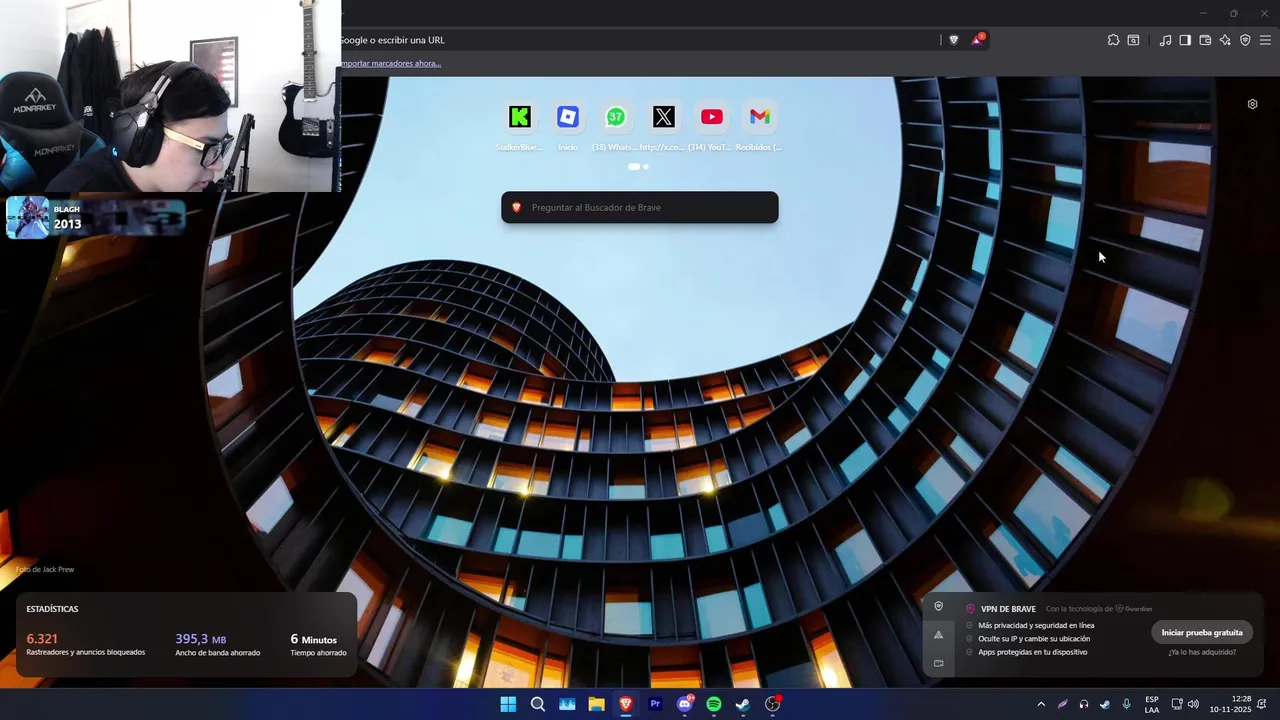Viewport: 1280px width, 720px height.
Task: Open the widgets app icon beside taskbar search
Action: pos(567,704)
